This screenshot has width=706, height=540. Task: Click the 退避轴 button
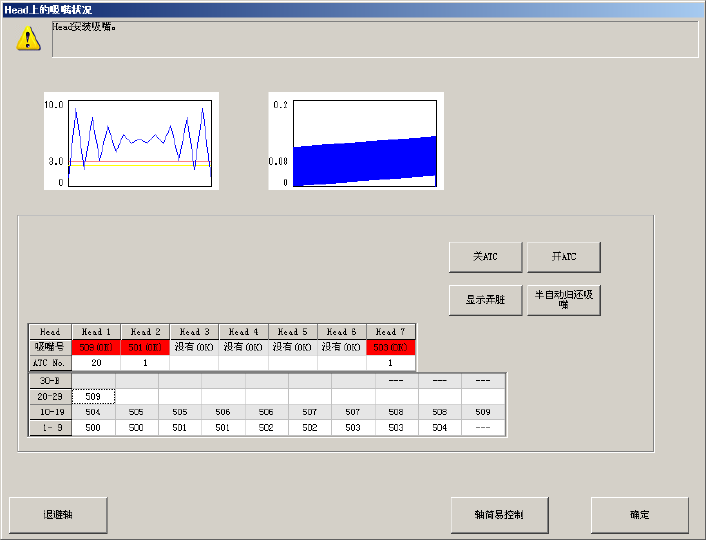click(58, 515)
